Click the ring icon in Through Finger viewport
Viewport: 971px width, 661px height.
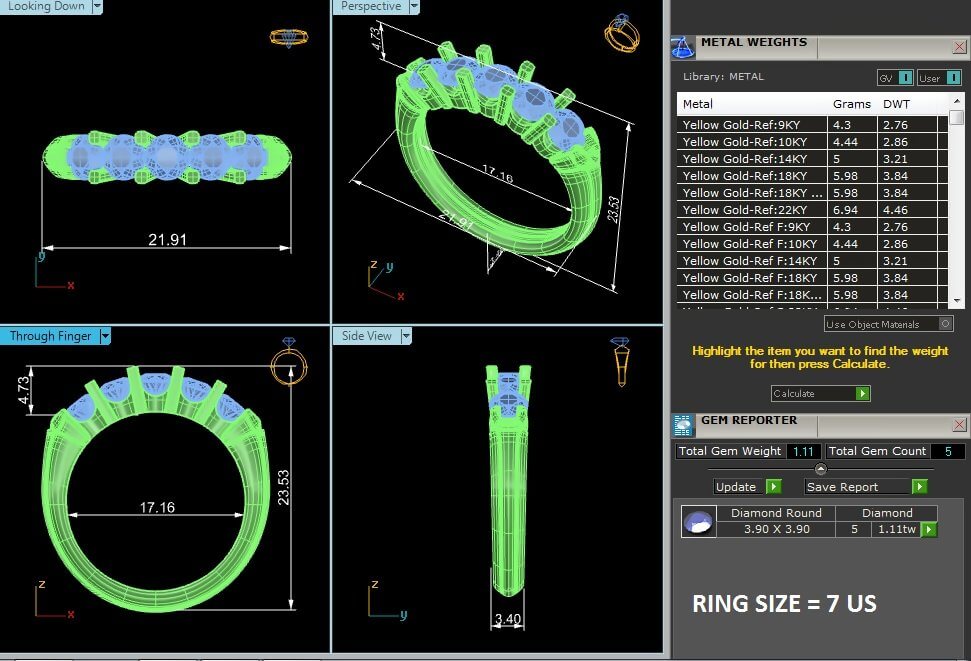point(290,363)
